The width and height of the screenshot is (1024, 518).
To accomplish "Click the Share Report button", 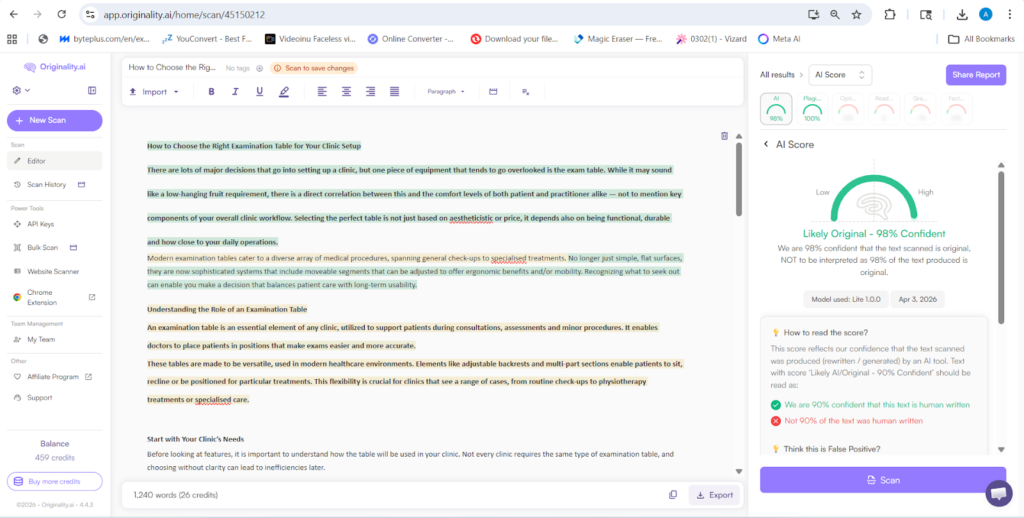I will pos(975,75).
